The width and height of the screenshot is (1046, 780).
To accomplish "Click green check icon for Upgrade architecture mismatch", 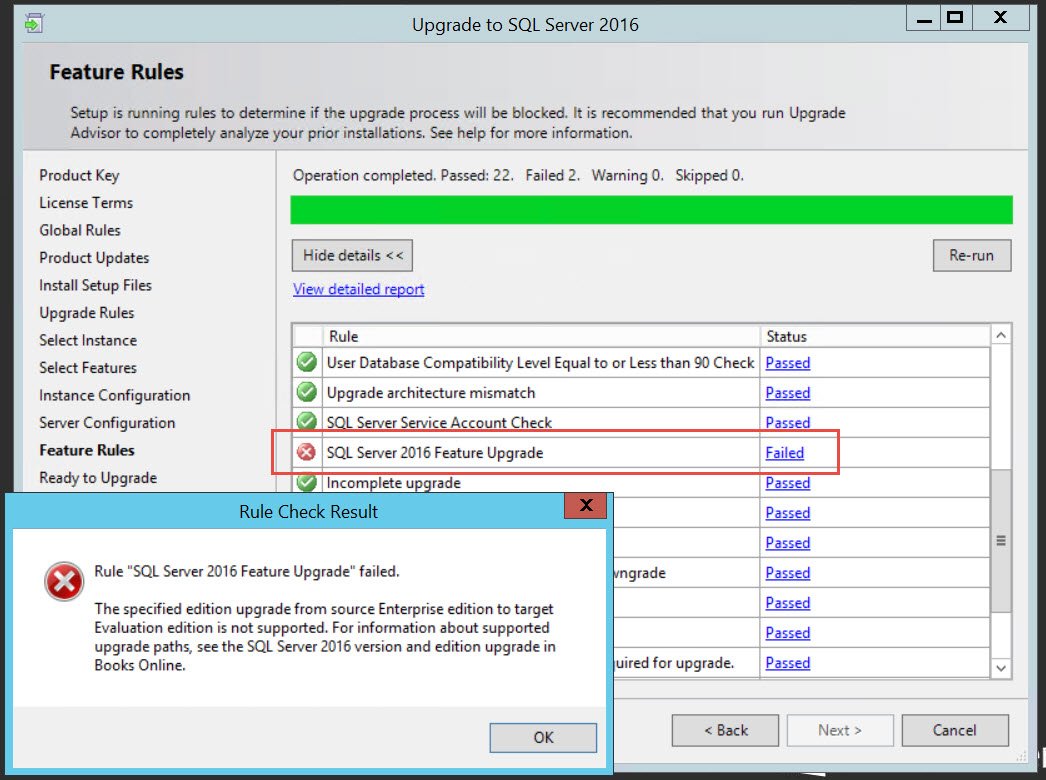I will coord(306,392).
